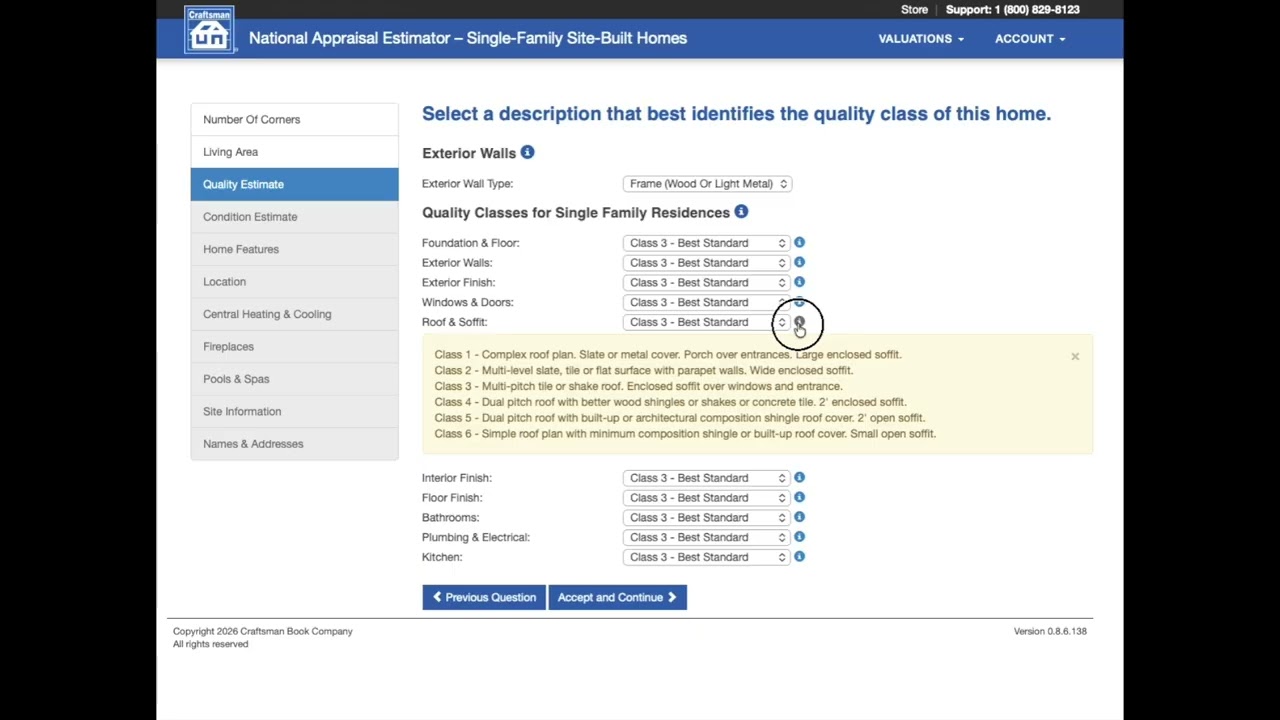
Task: Click Class 2 roof description text
Action: pos(644,370)
